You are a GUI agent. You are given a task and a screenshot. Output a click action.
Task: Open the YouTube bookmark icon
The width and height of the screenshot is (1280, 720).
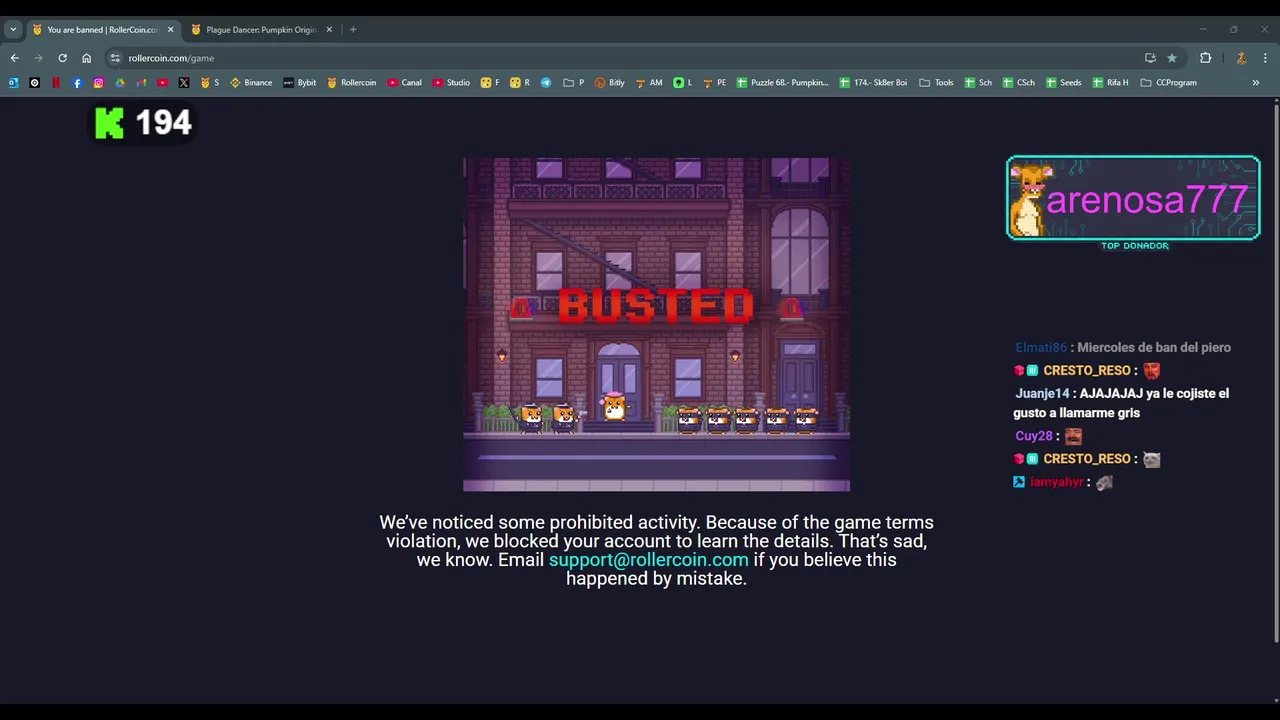tap(163, 83)
